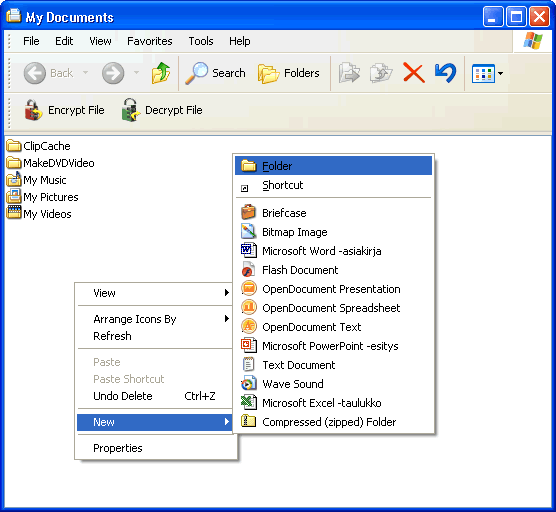Open the Tools menu

(201, 41)
